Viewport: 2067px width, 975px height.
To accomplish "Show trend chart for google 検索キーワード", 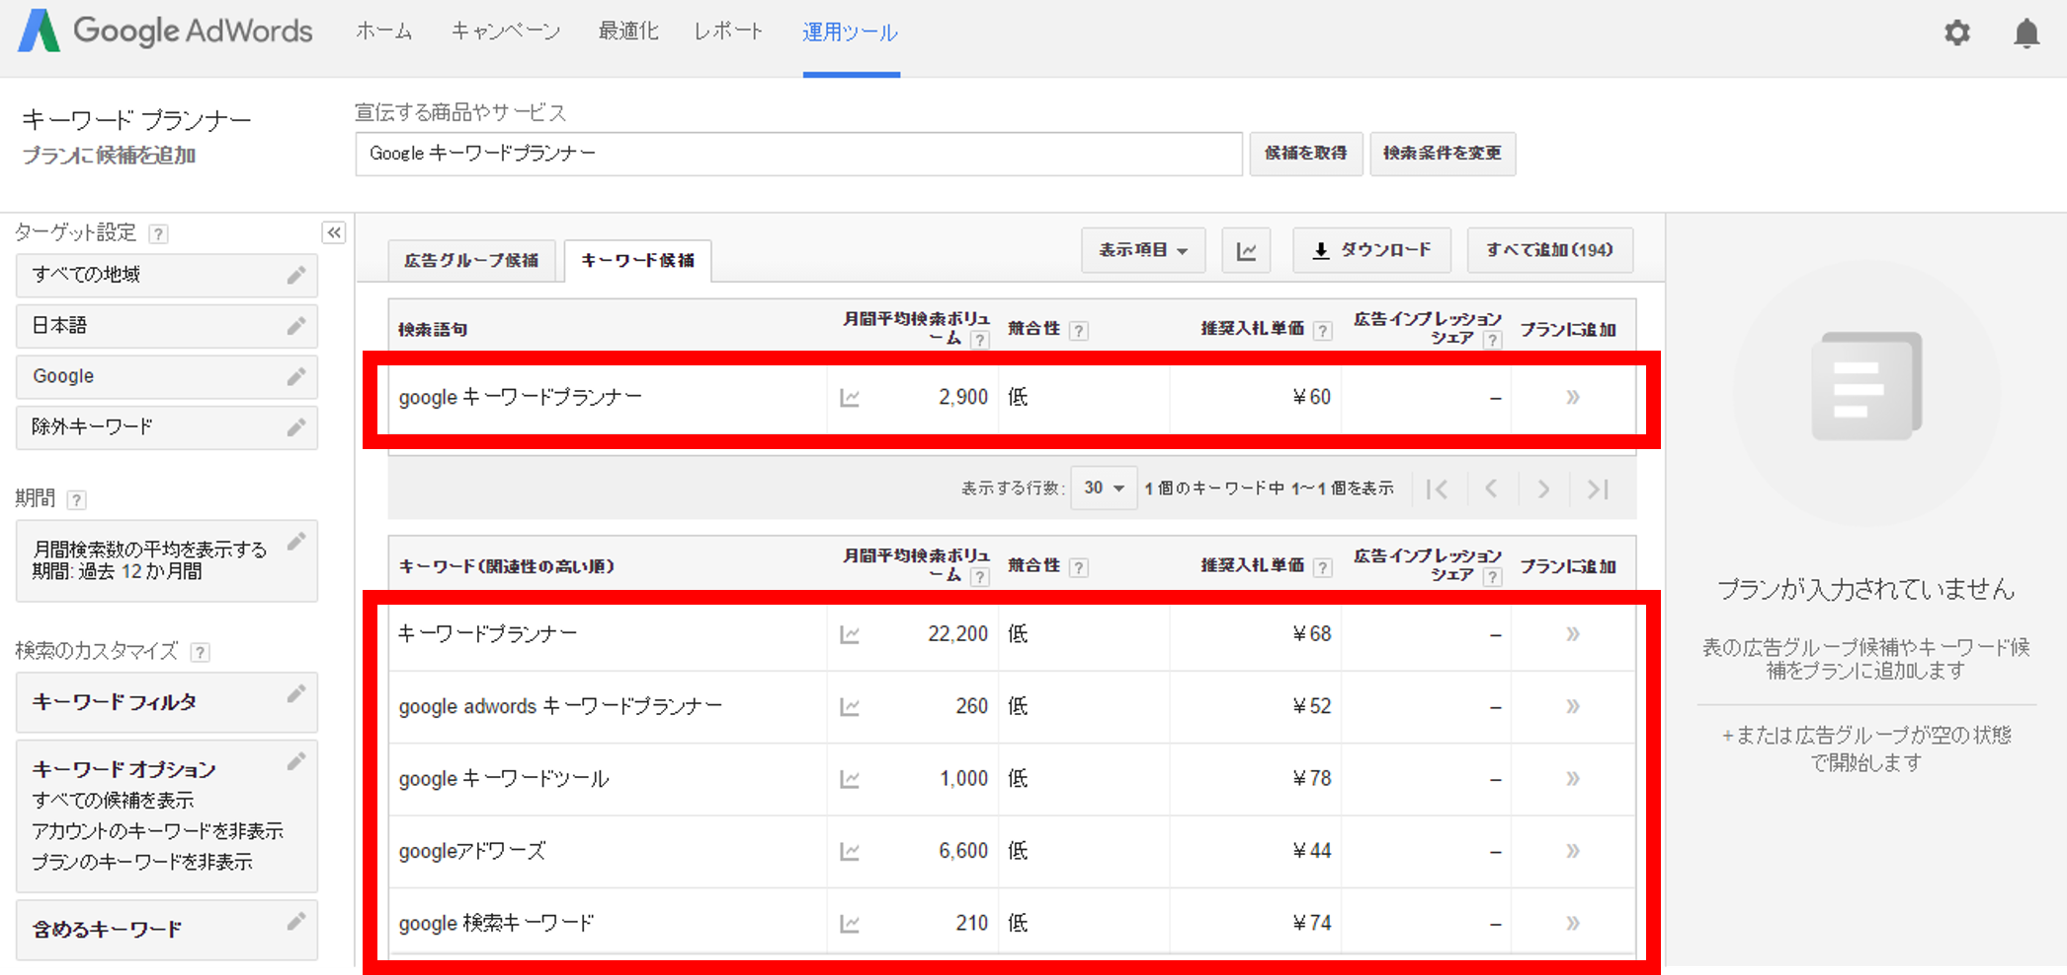I will tap(850, 923).
